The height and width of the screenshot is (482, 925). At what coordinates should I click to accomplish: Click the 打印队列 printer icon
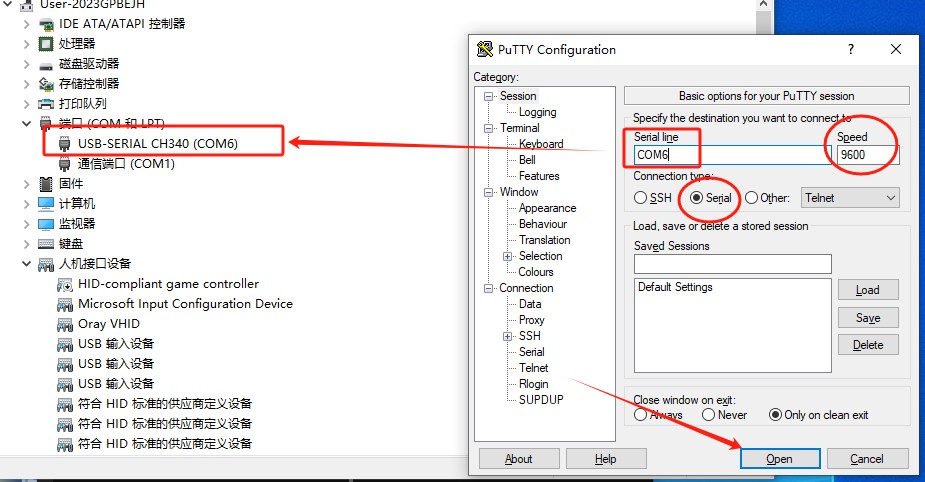tap(46, 104)
